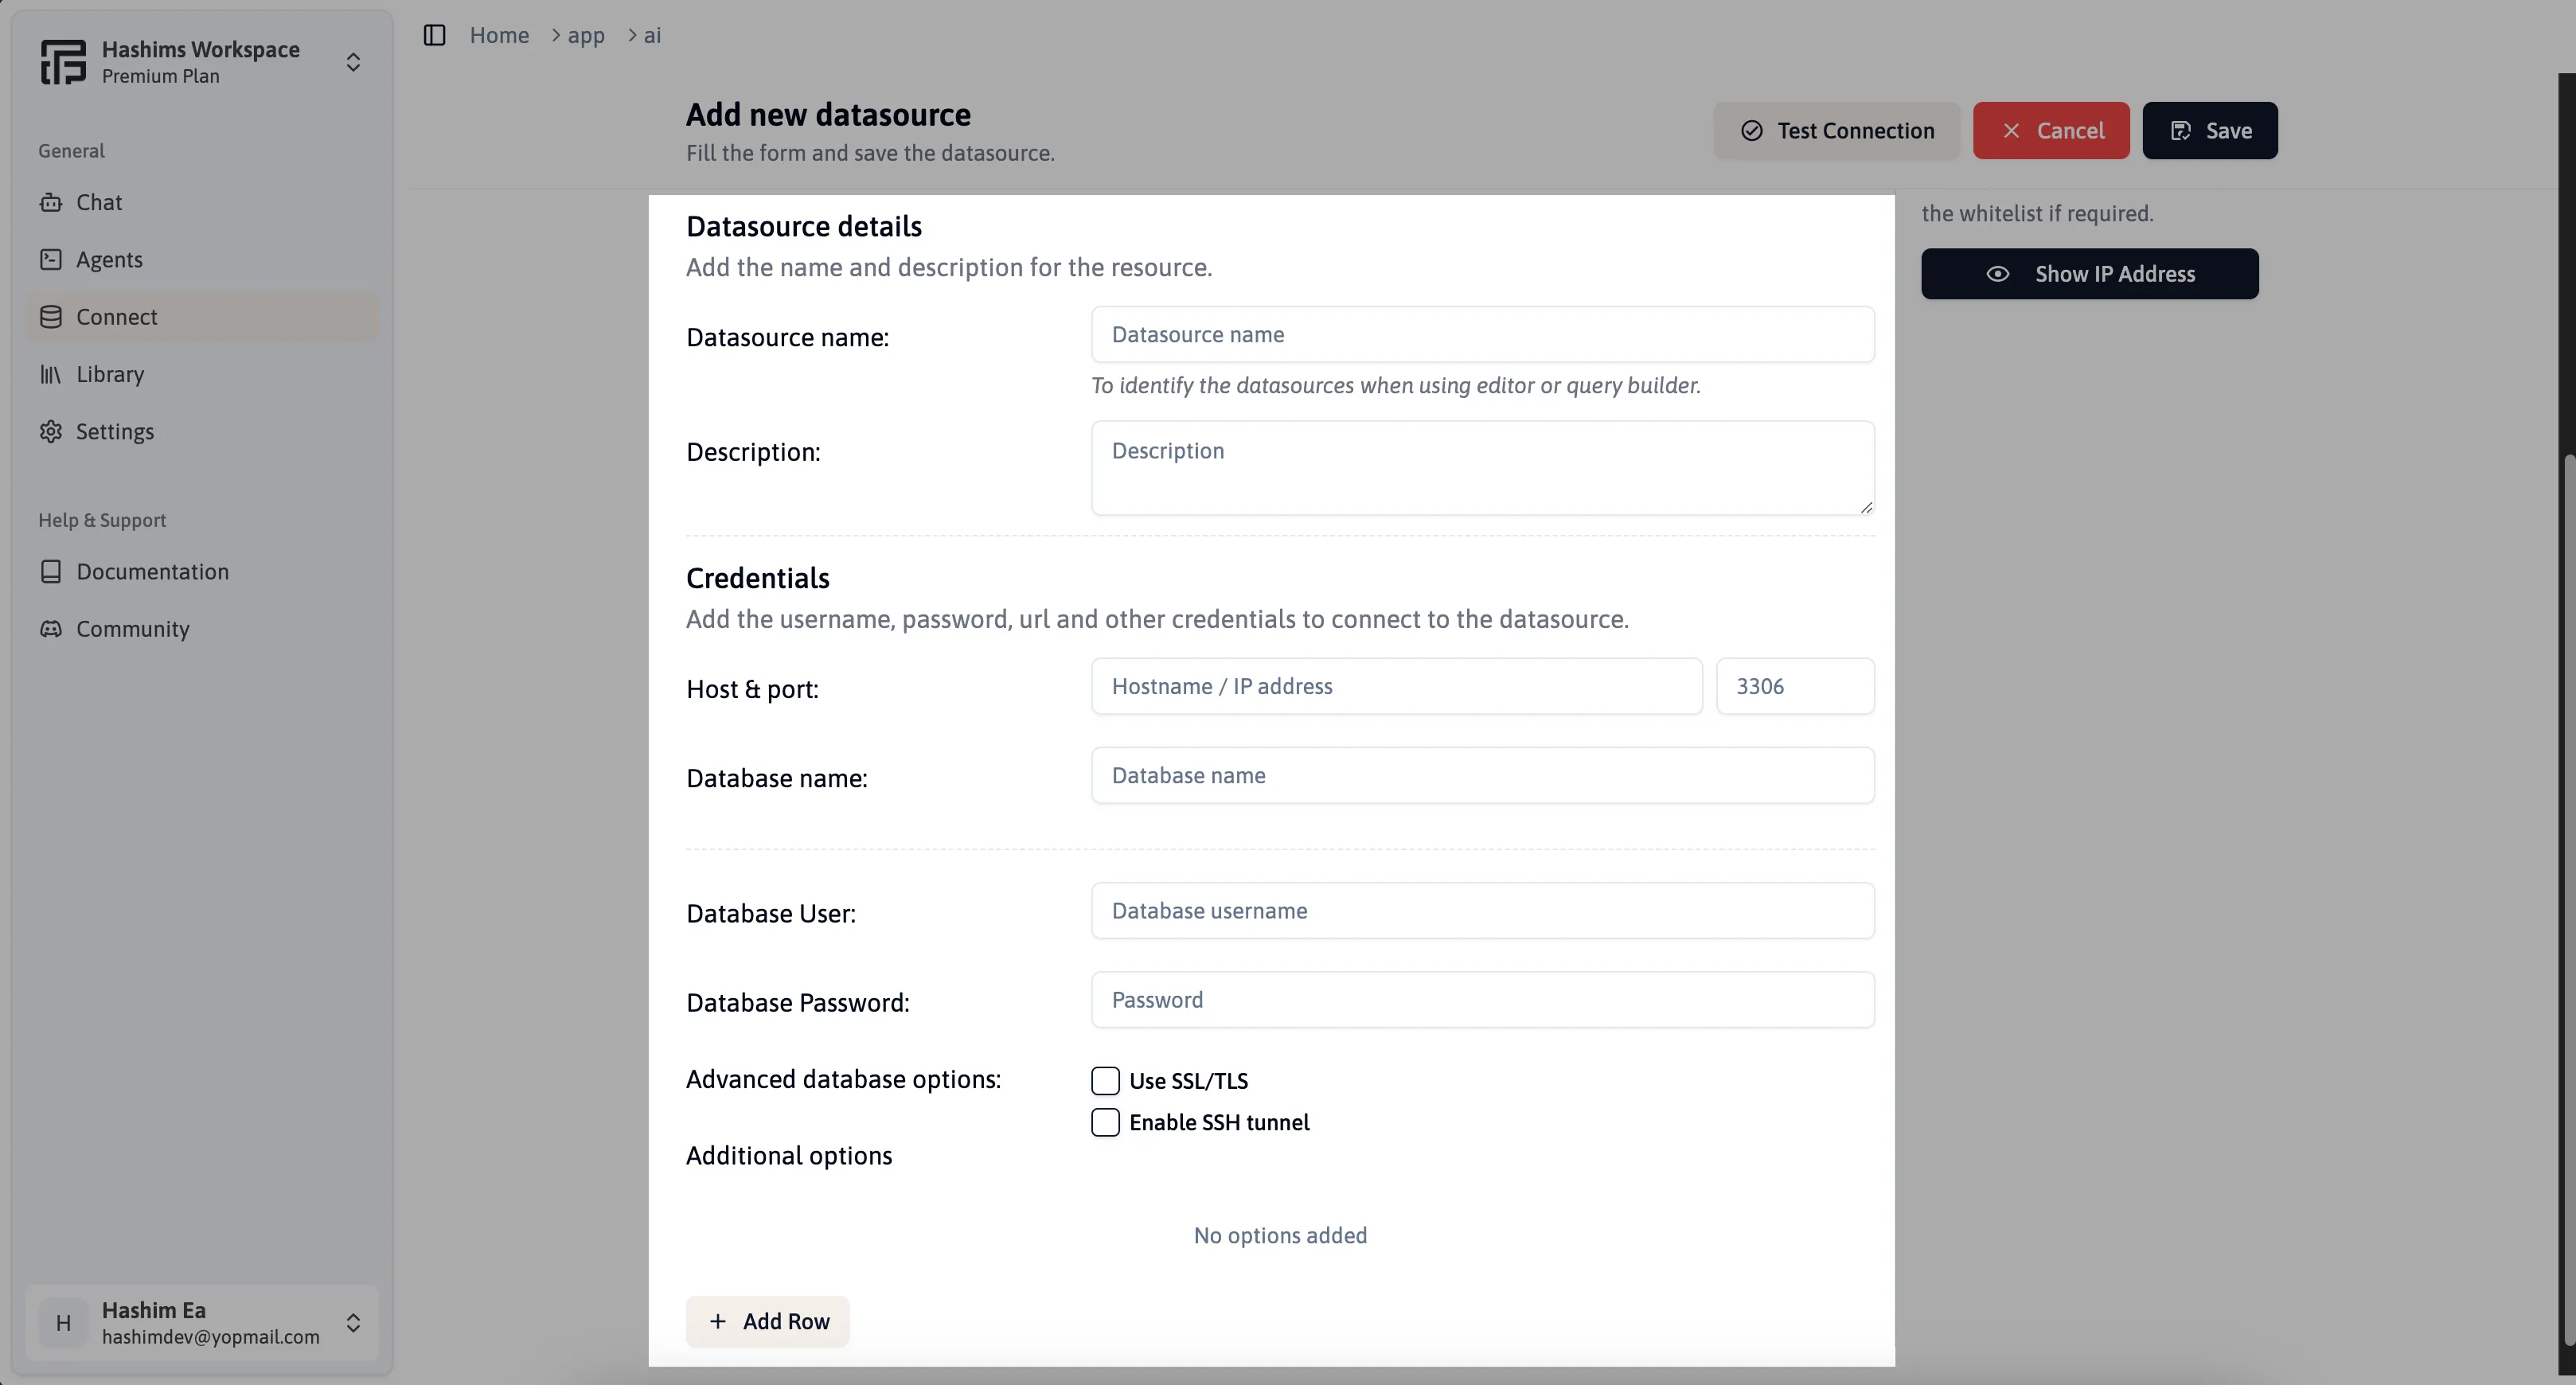The width and height of the screenshot is (2576, 1385).
Task: Click the 'Premium Plan' label
Action: (161, 77)
